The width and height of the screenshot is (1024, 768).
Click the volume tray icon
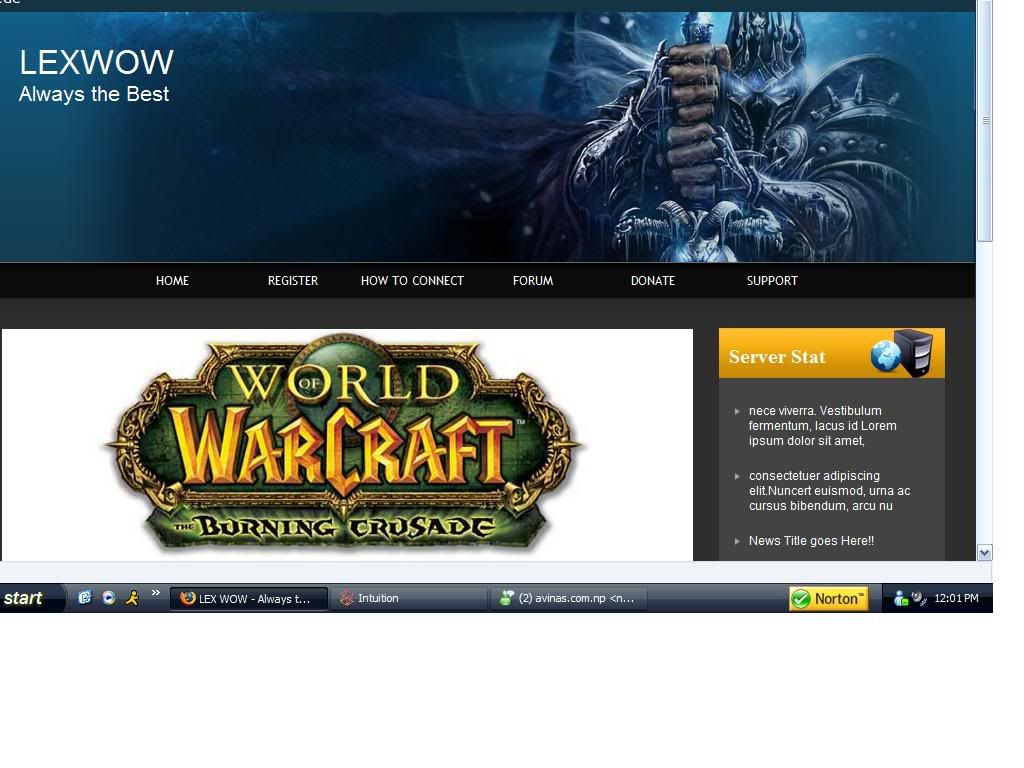[x=919, y=598]
